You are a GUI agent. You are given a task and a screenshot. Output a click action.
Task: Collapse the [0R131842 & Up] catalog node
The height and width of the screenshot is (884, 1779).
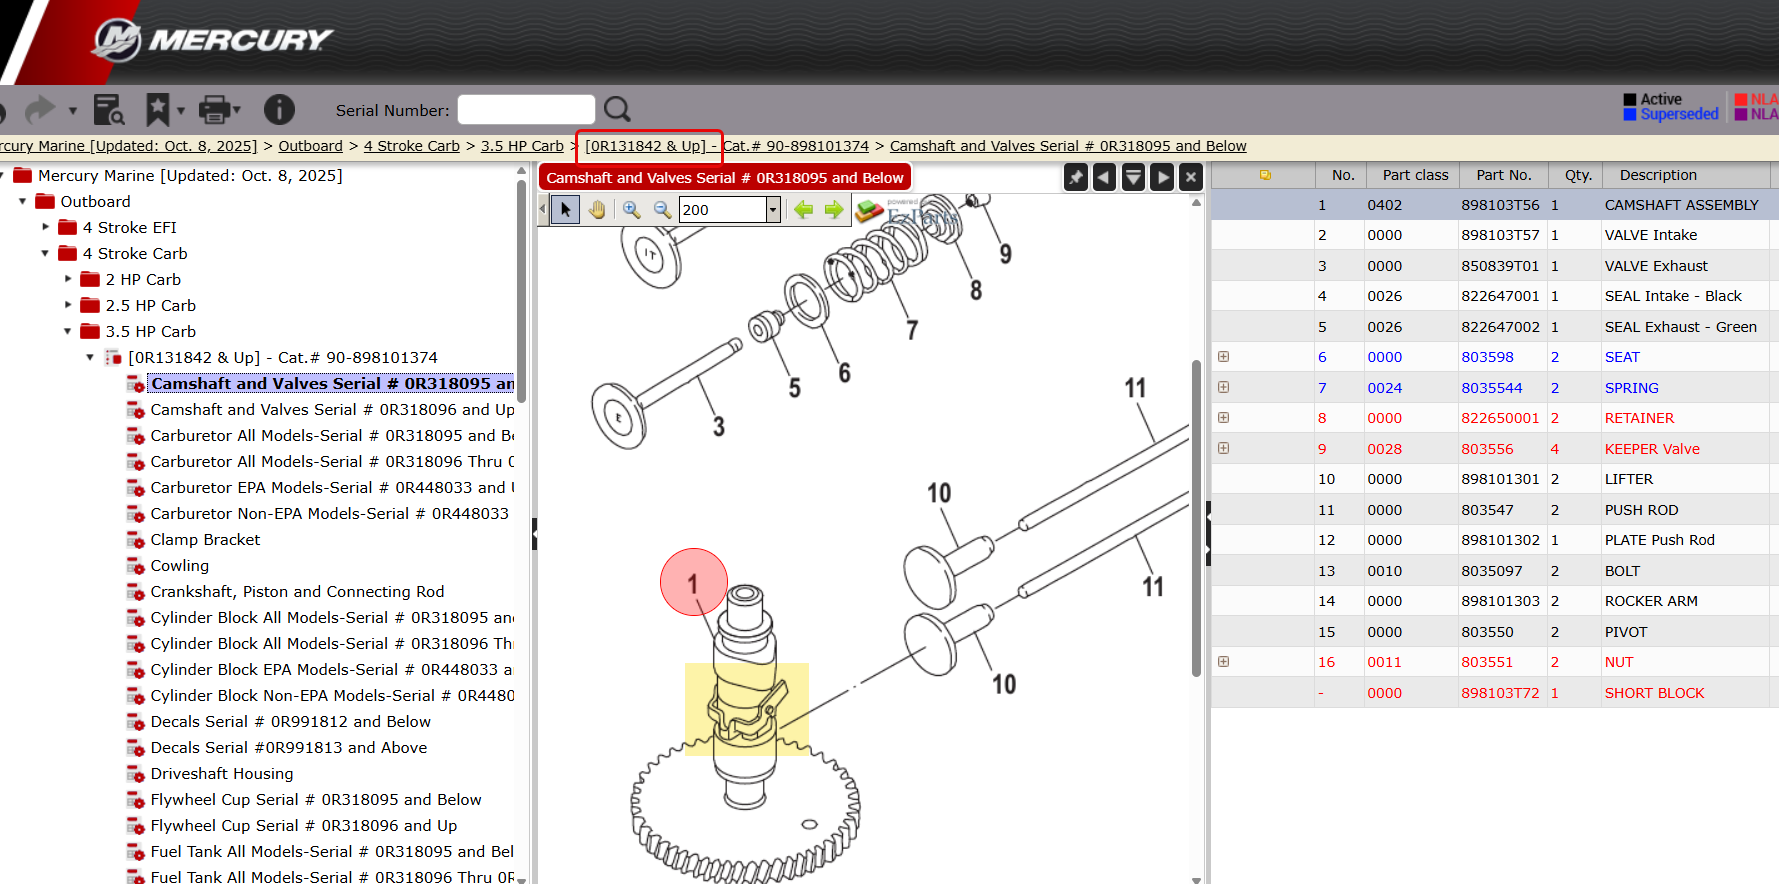coord(90,357)
